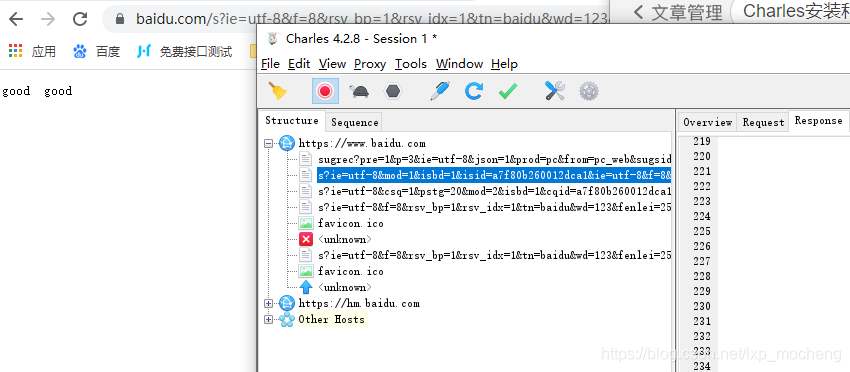Open the Window menu in Charles

click(459, 64)
